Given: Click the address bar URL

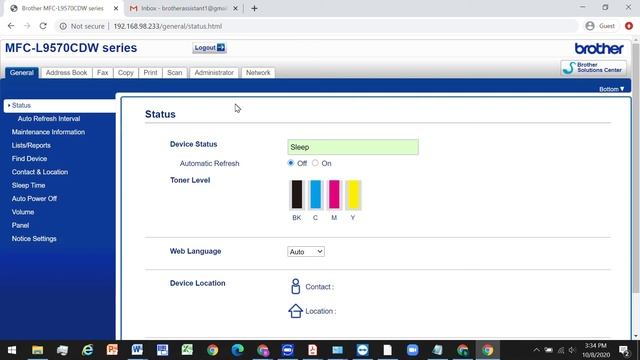Looking at the screenshot, I should (168, 26).
